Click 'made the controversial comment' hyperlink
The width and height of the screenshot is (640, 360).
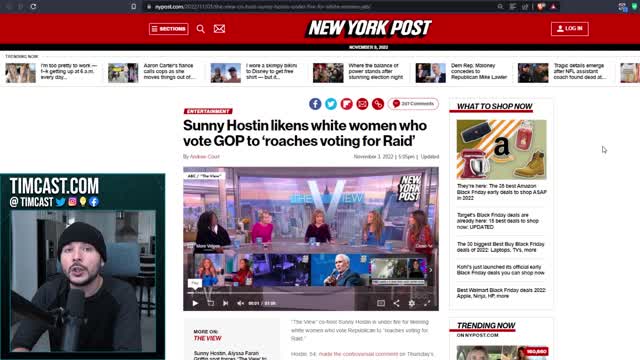point(358,354)
